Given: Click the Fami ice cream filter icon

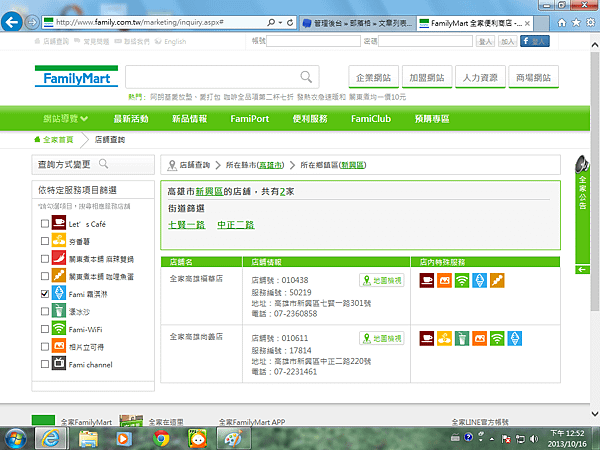Looking at the screenshot, I should click(59, 293).
